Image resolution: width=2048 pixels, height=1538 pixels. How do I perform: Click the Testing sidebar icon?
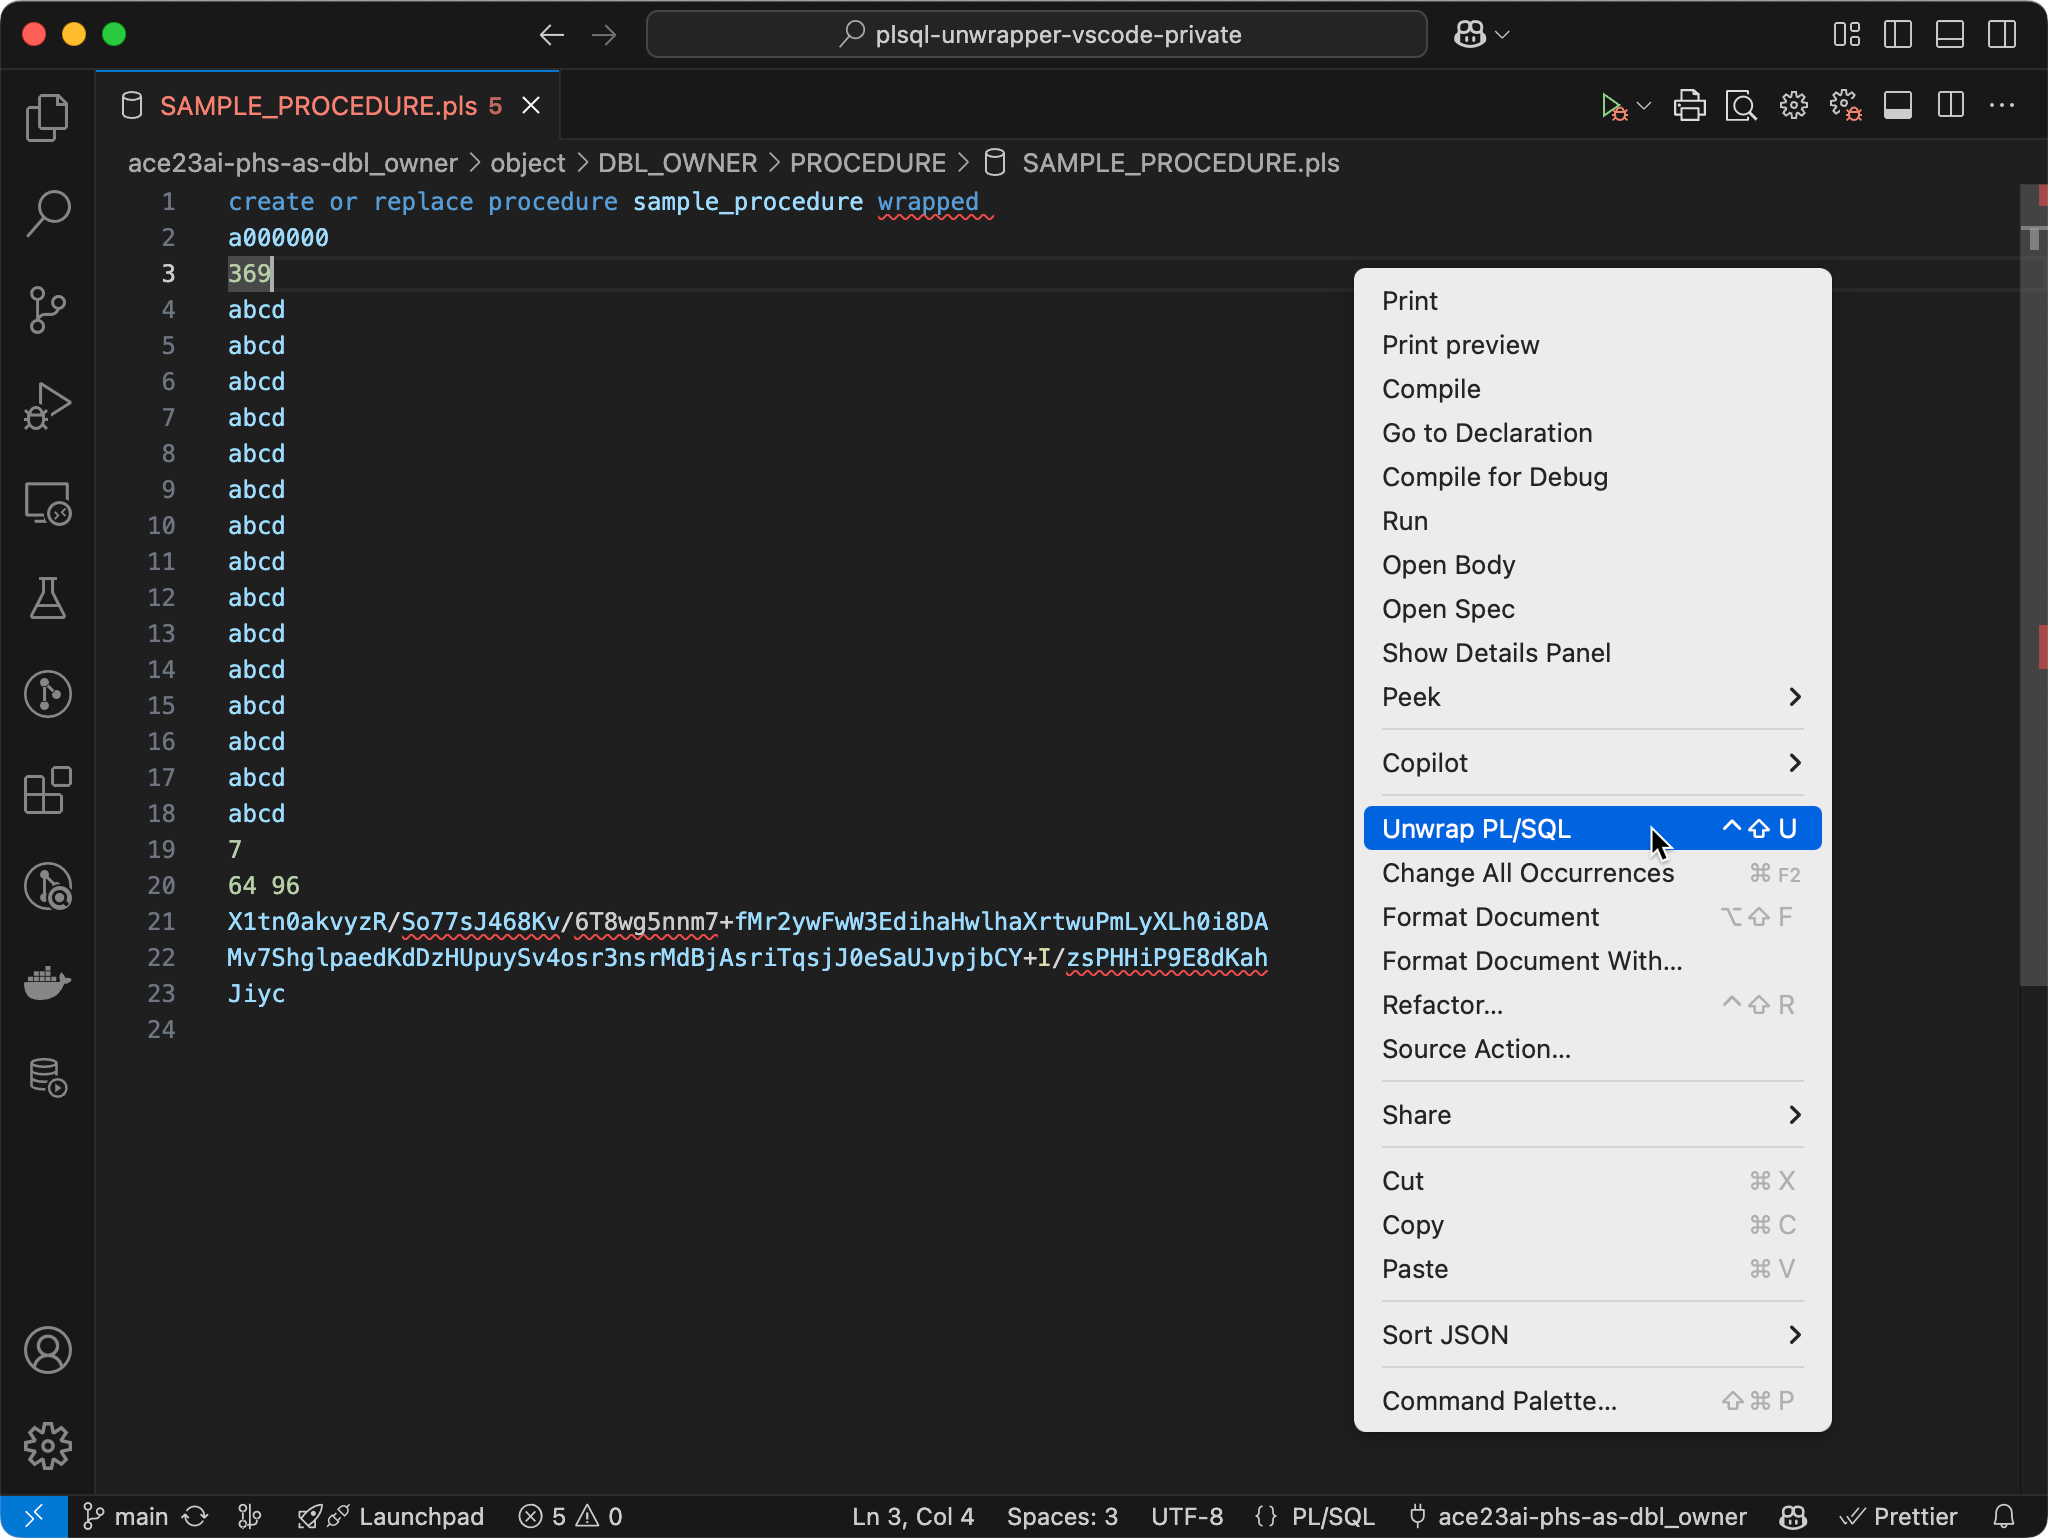[x=45, y=598]
